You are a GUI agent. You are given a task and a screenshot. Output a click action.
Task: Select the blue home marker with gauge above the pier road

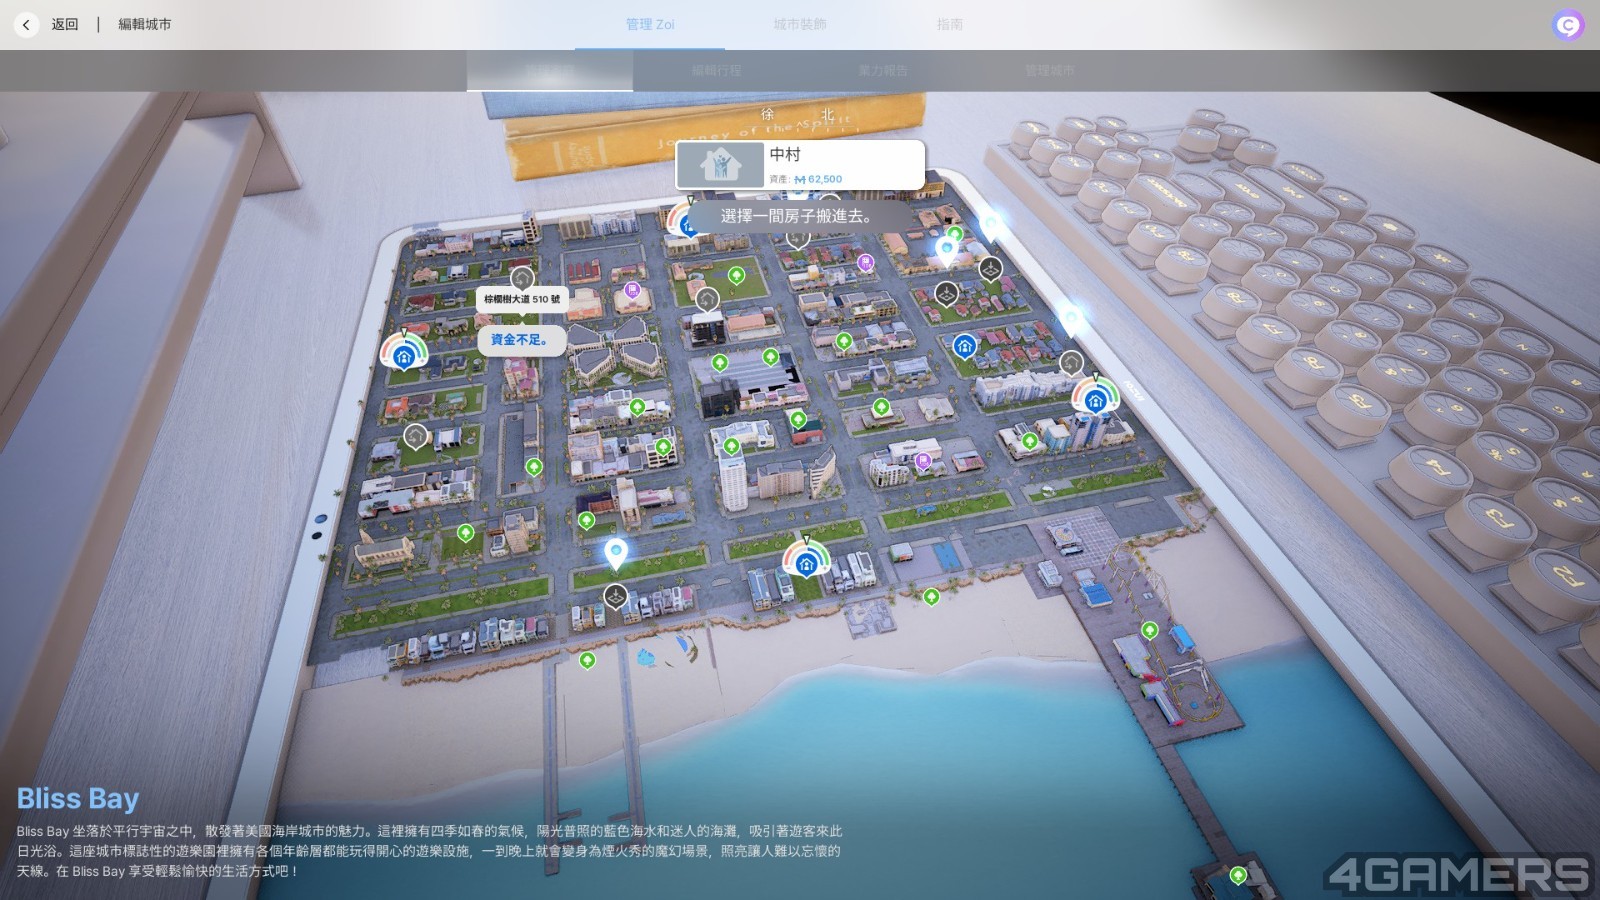(x=1095, y=397)
